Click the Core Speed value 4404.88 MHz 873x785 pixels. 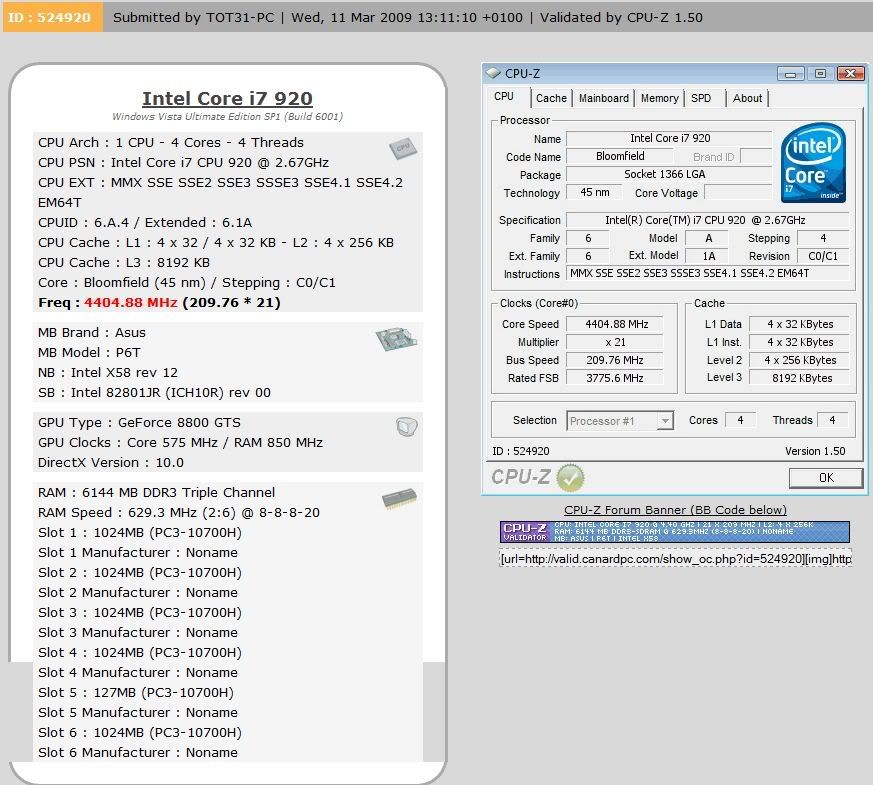click(615, 324)
